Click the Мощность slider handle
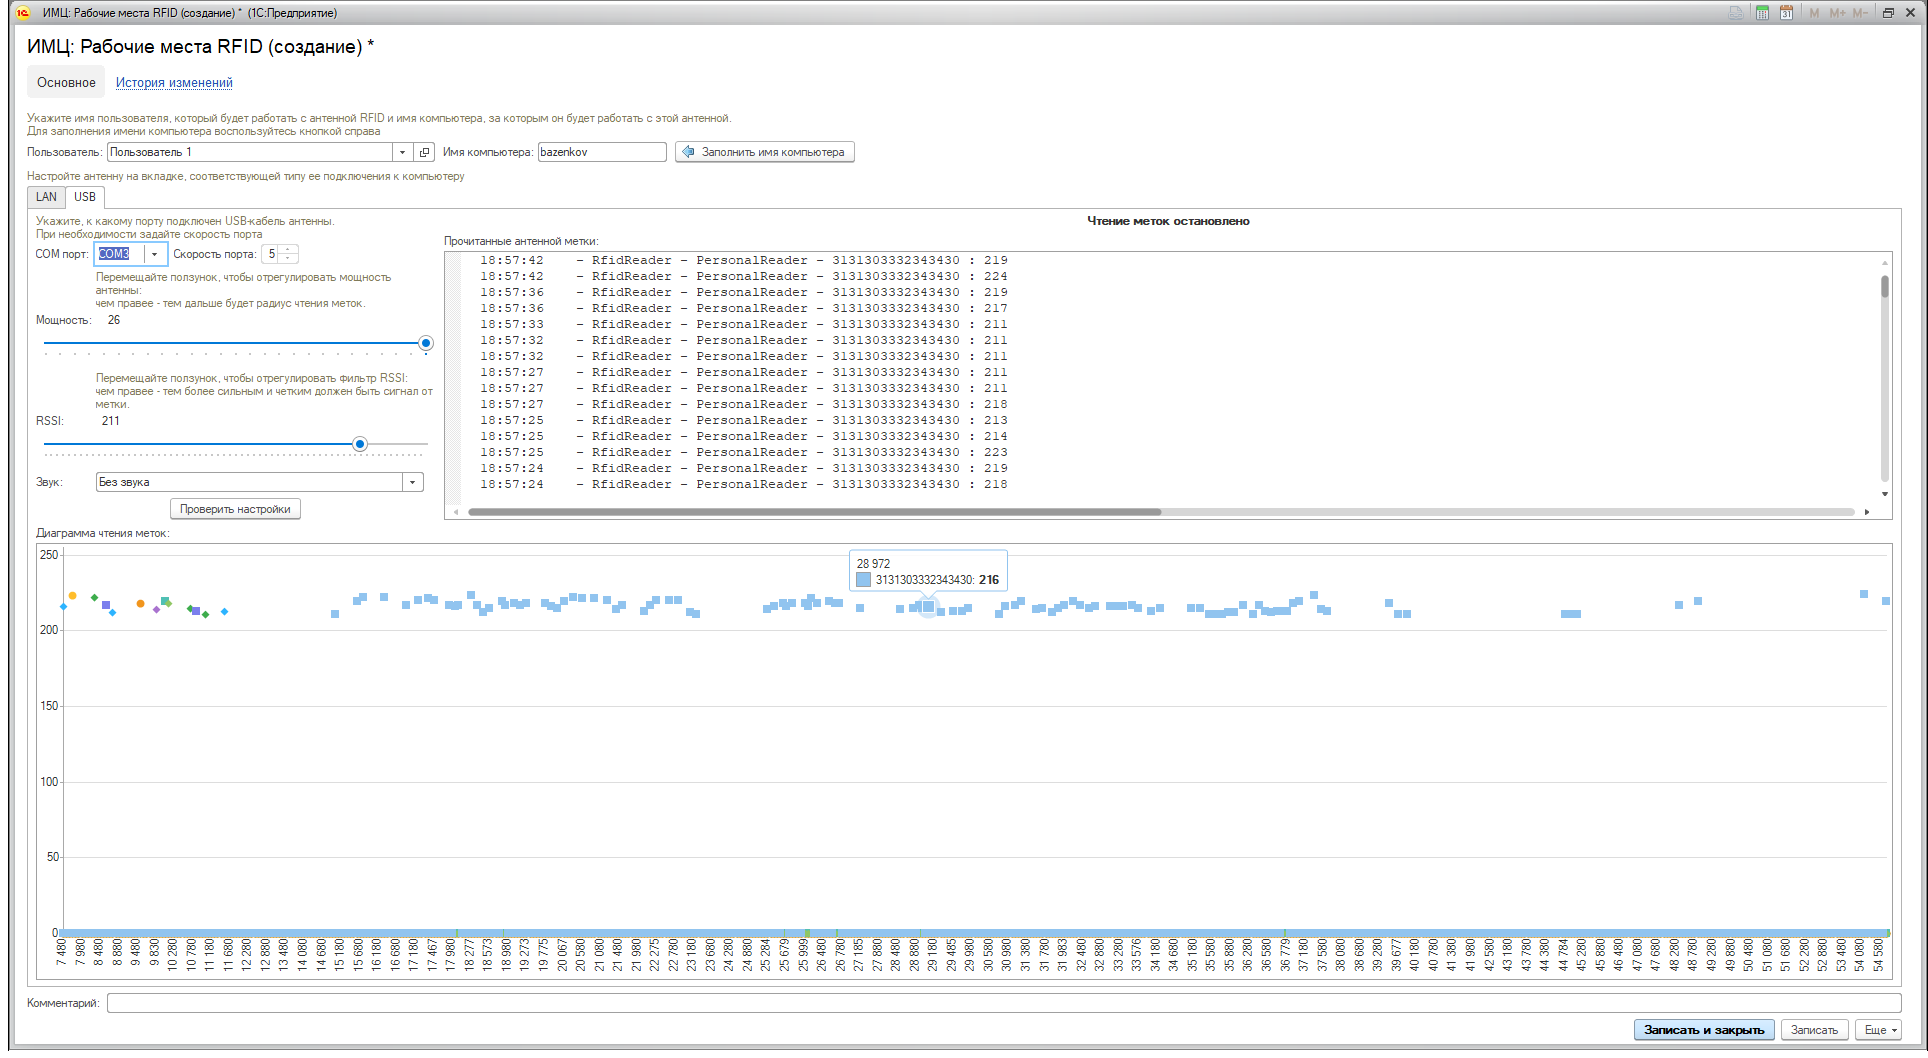Image resolution: width=1928 pixels, height=1058 pixels. click(x=426, y=343)
